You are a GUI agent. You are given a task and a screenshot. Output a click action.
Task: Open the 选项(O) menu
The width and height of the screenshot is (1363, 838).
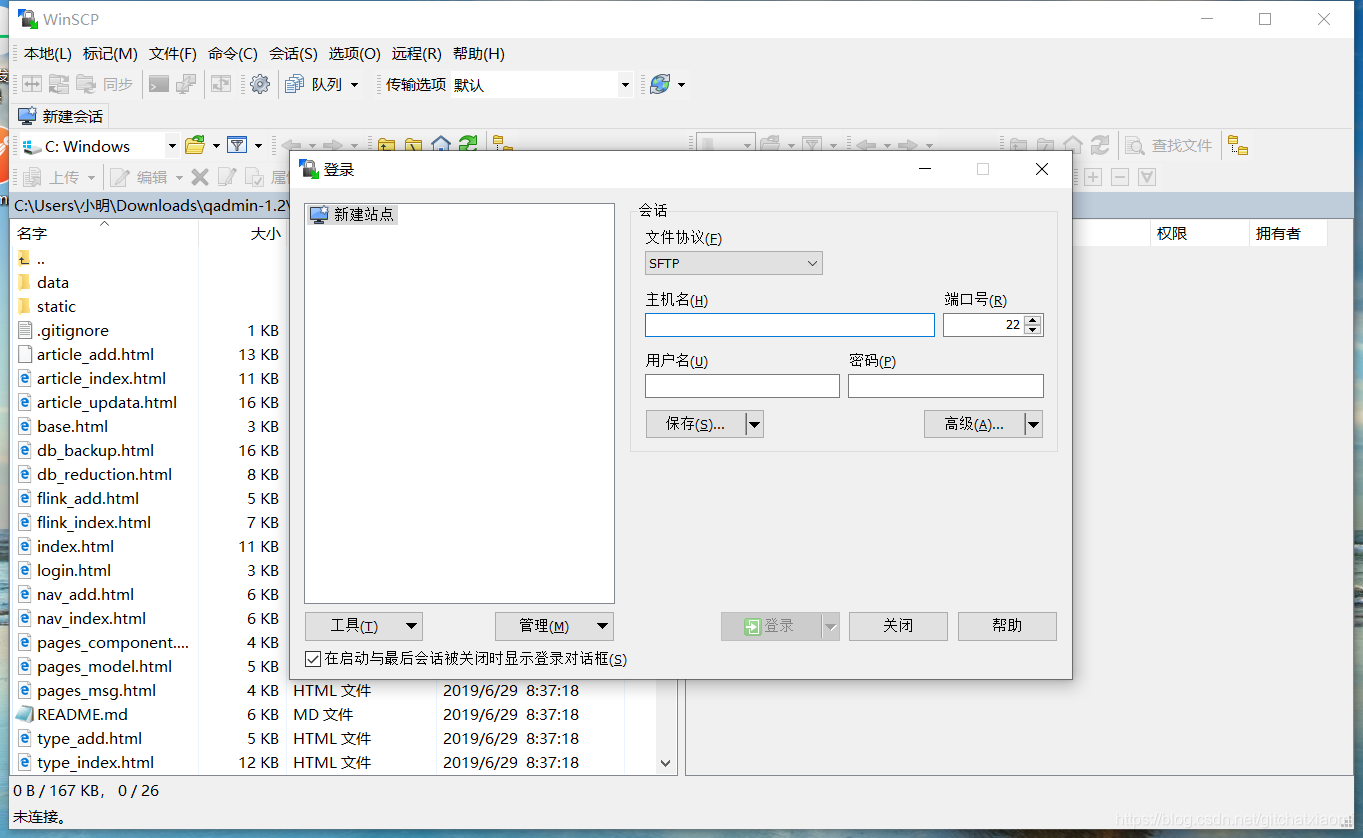pos(355,54)
